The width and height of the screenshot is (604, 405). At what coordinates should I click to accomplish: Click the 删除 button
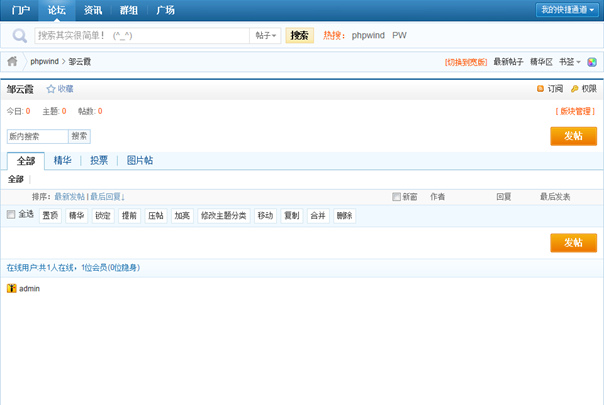(x=344, y=216)
